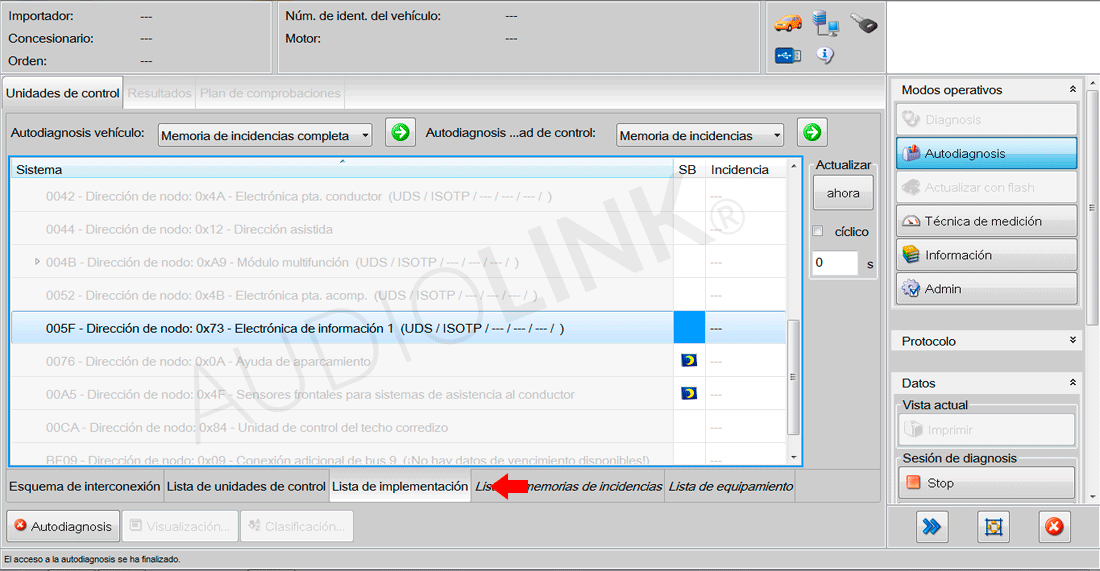The width and height of the screenshot is (1100, 571).
Task: Open the info speech bubble icon
Action: coord(825,56)
